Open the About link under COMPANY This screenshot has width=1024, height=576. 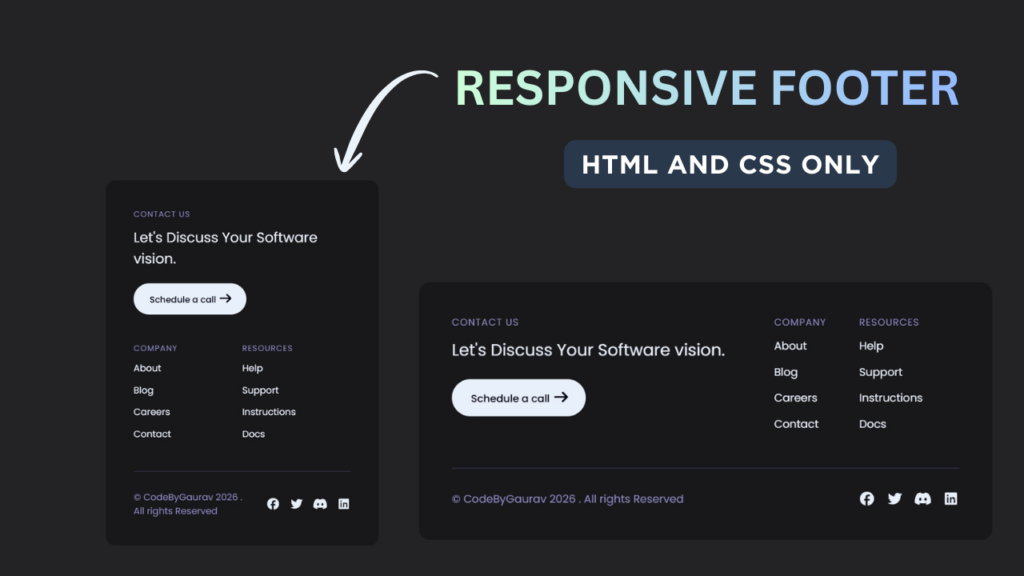pyautogui.click(x=147, y=368)
